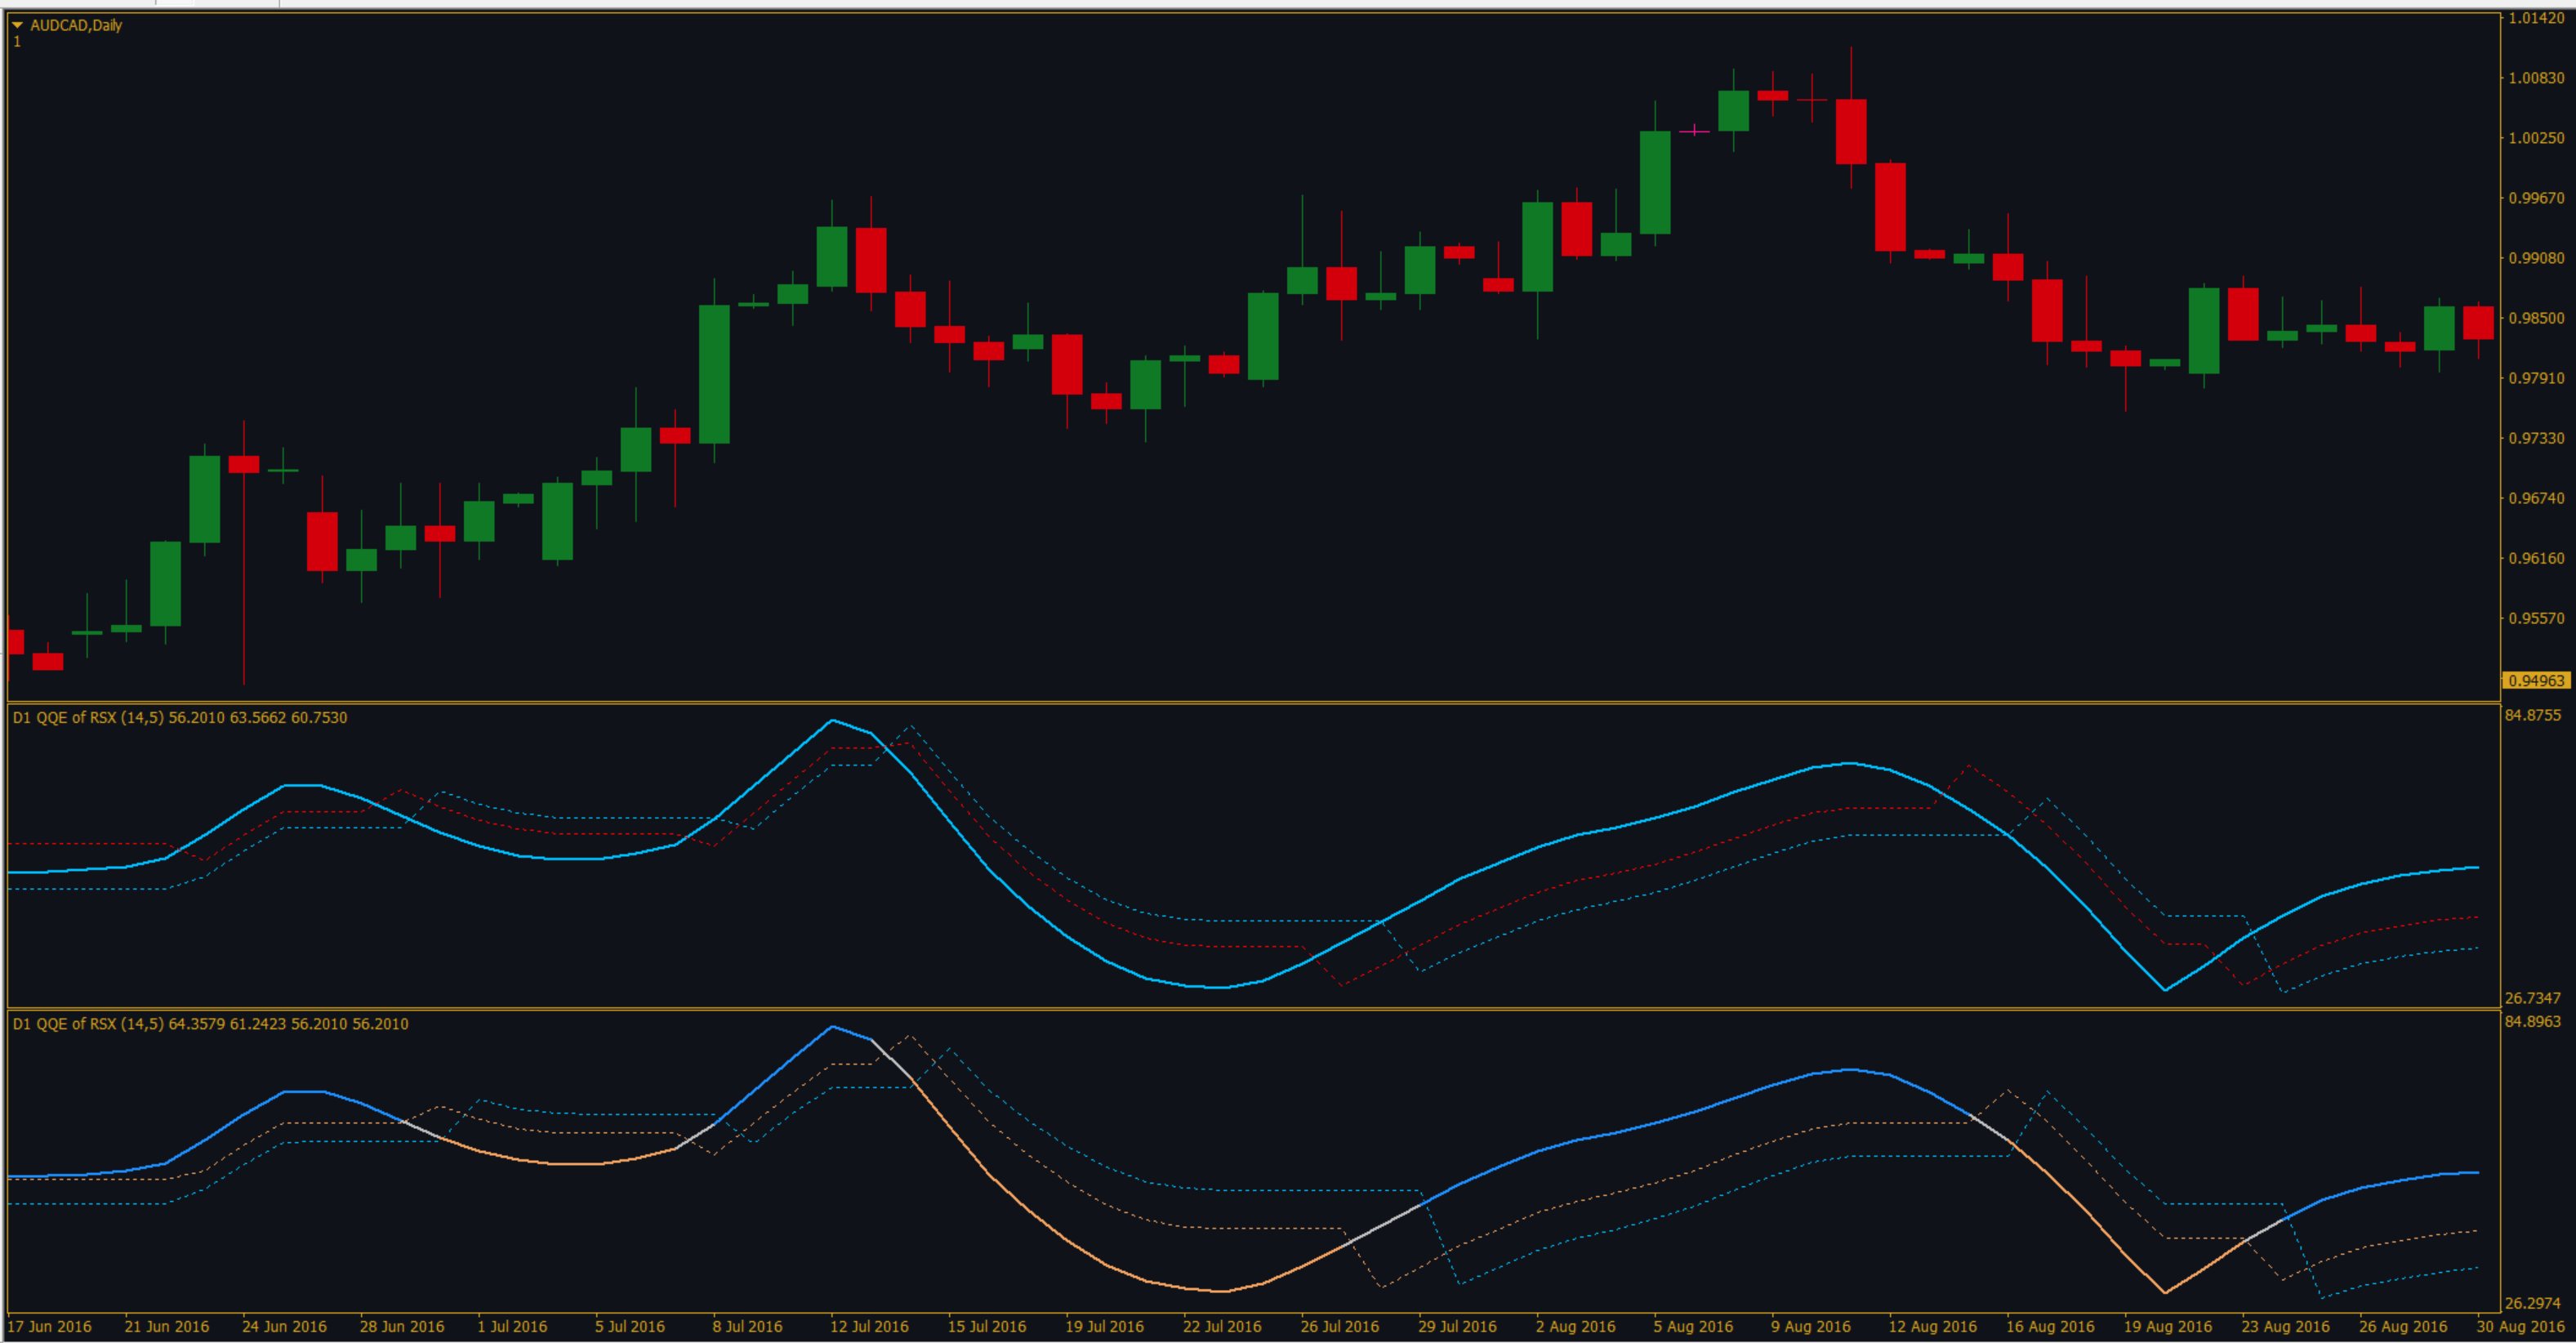Click the highlighted 0.94963 price tag
Screen dimensions: 2576x1343
[x=2536, y=680]
